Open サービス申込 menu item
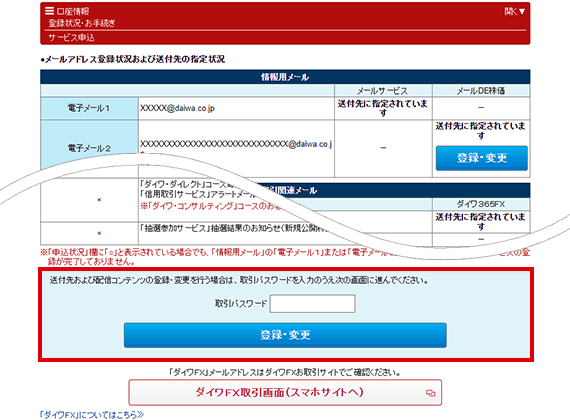 coord(71,37)
